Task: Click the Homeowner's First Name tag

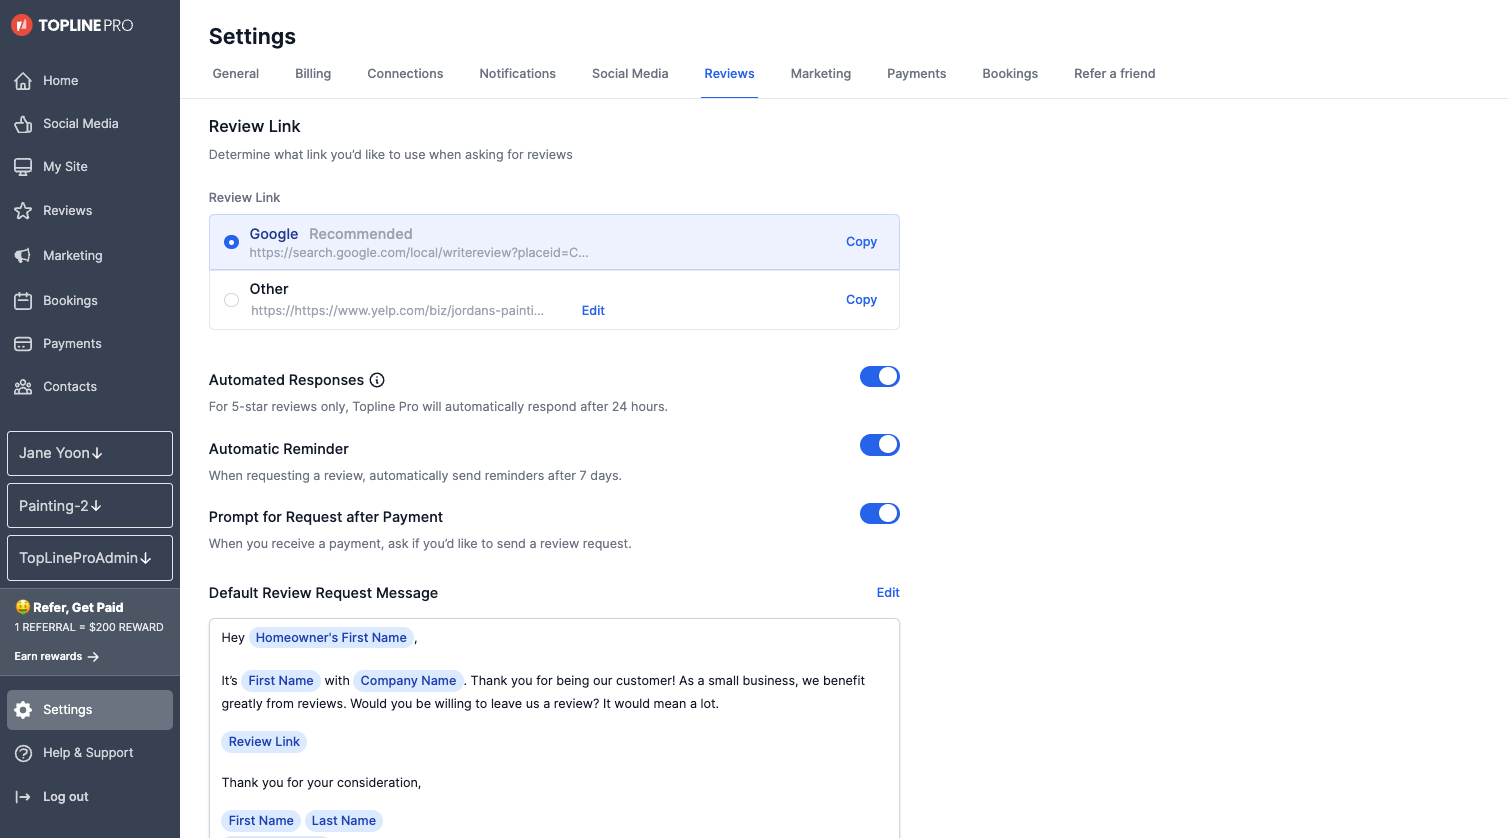Action: coord(331,638)
